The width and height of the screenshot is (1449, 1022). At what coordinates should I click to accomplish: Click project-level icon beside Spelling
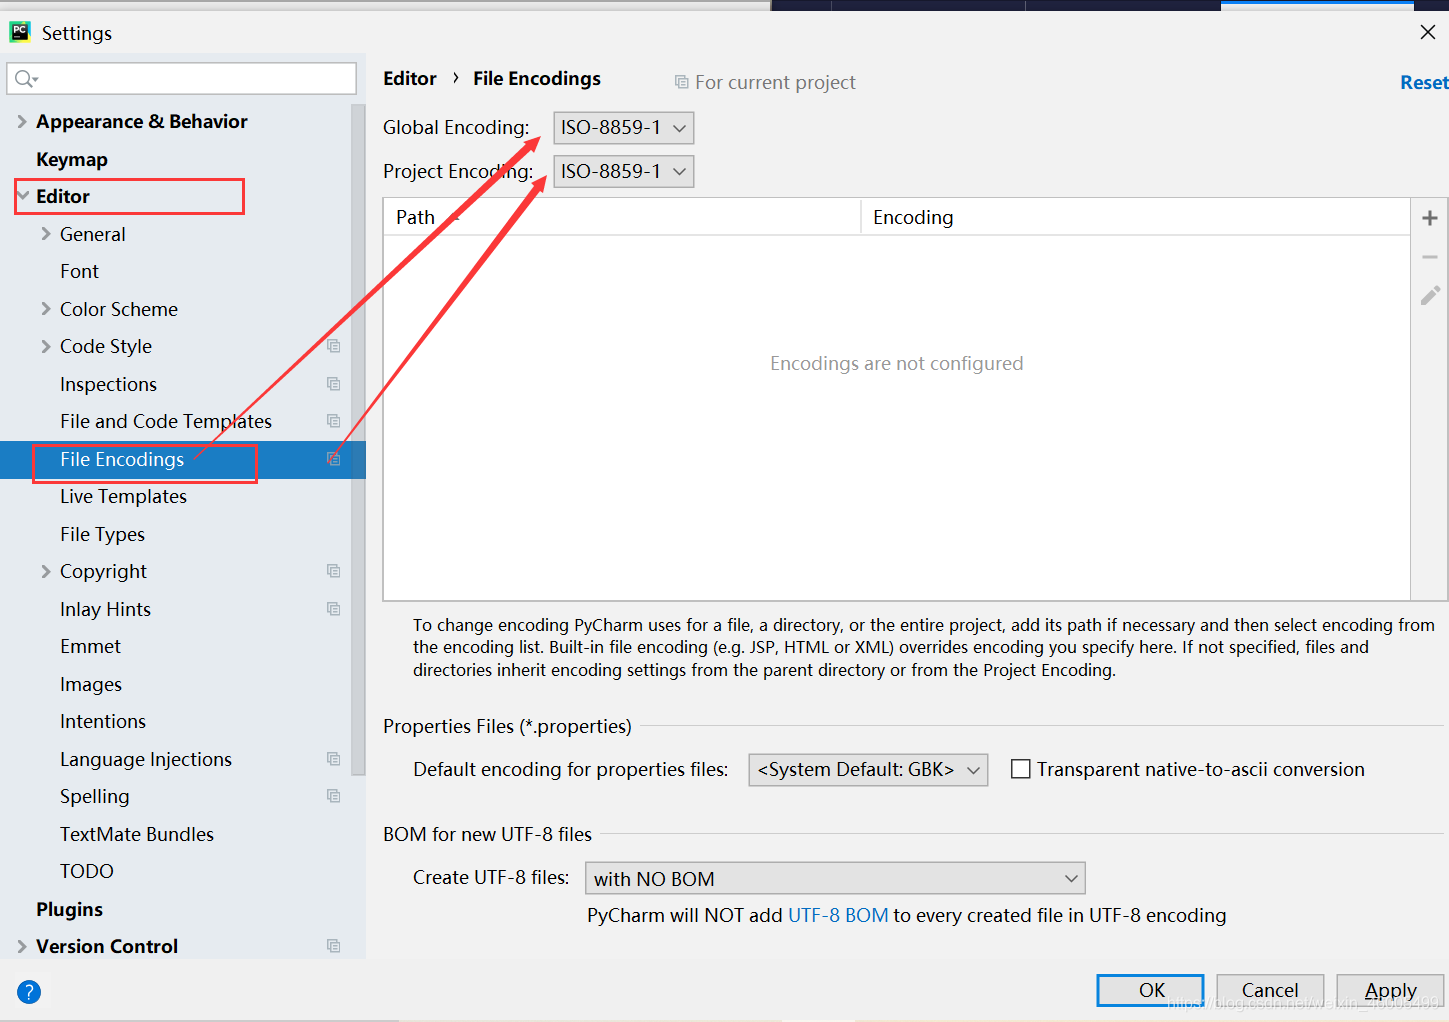334,796
